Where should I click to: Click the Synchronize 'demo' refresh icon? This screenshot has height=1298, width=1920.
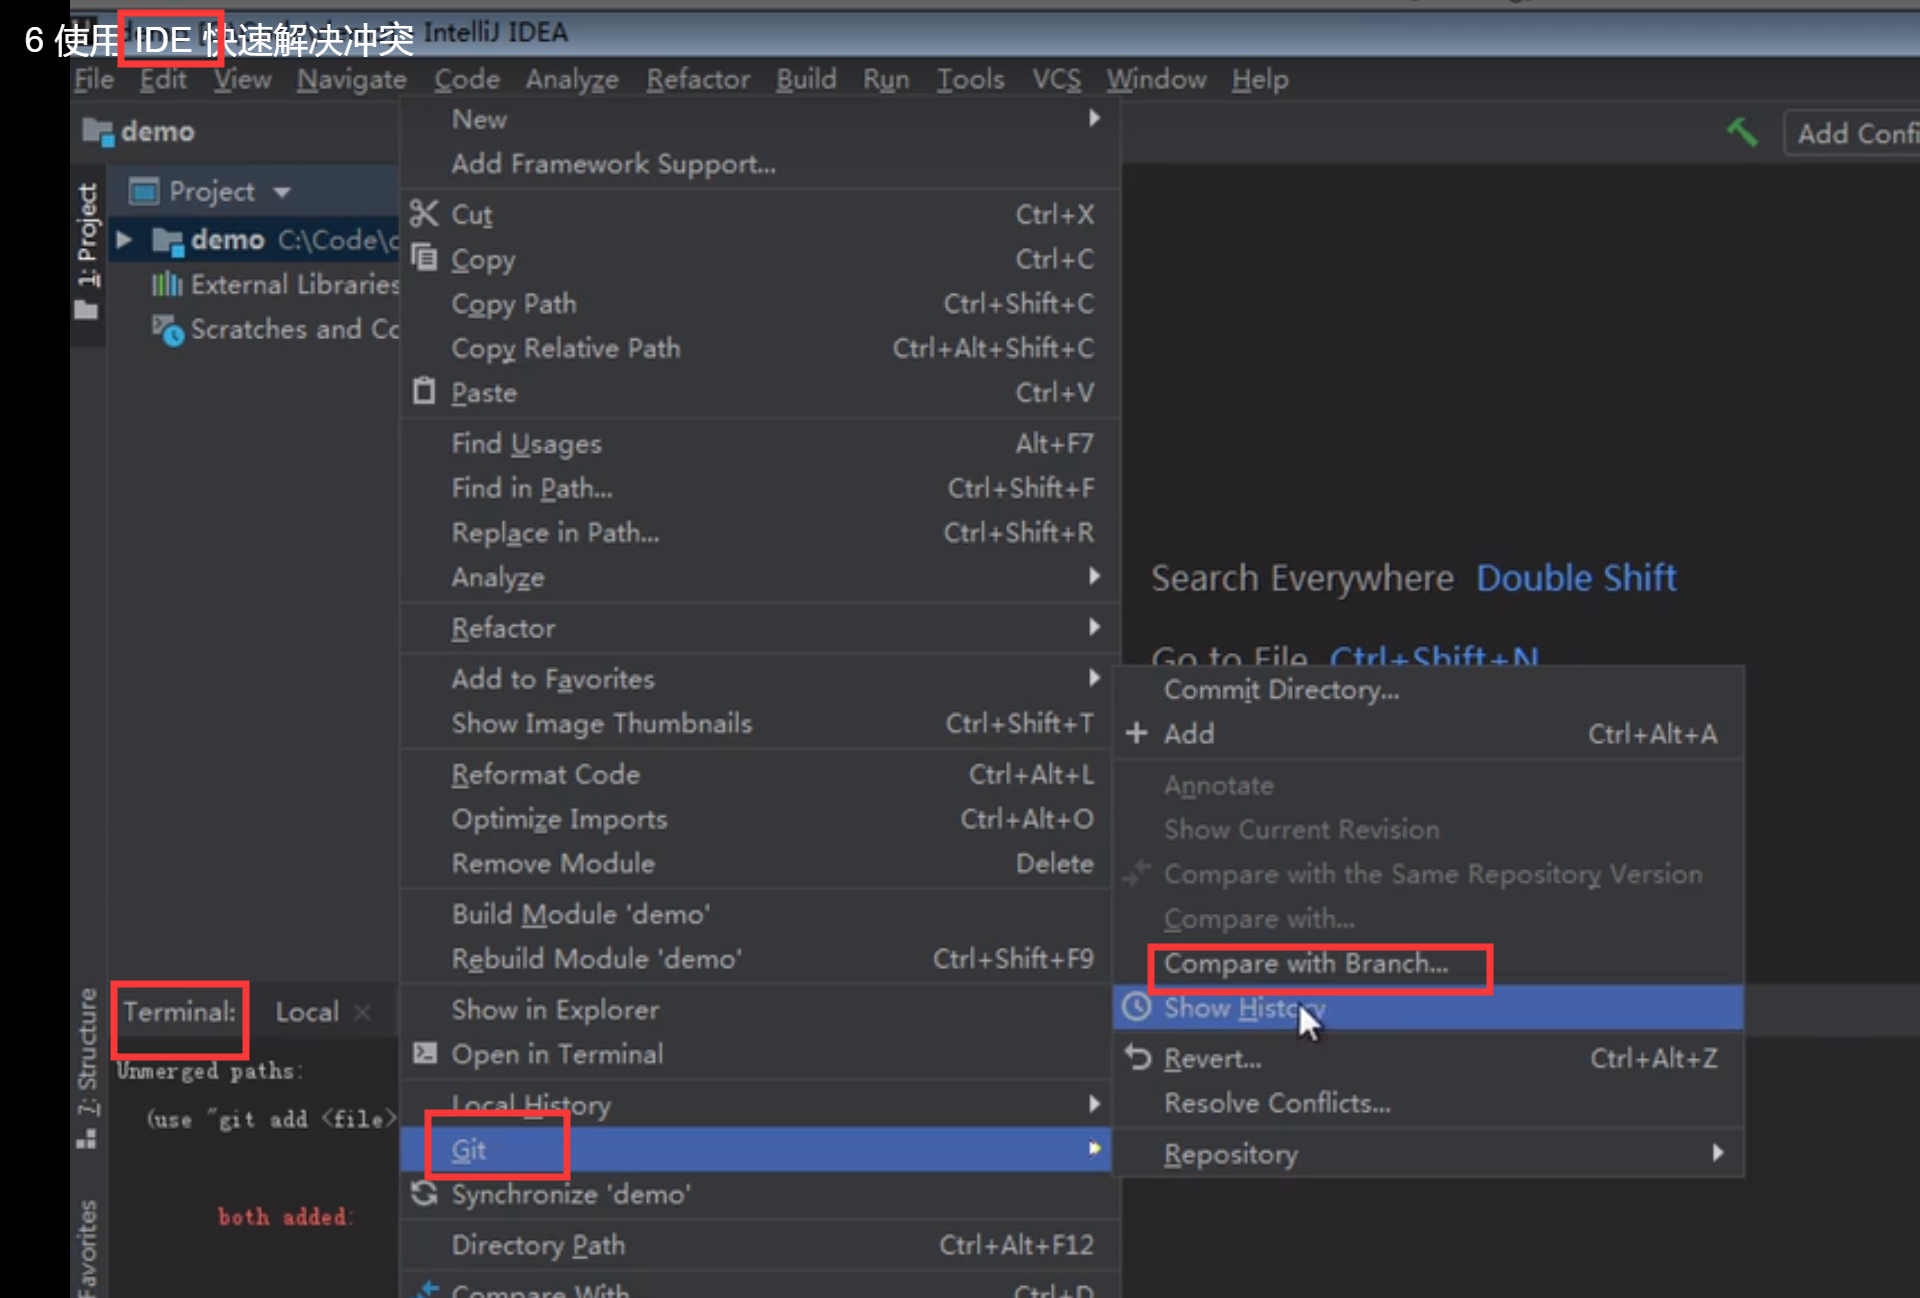424,1193
